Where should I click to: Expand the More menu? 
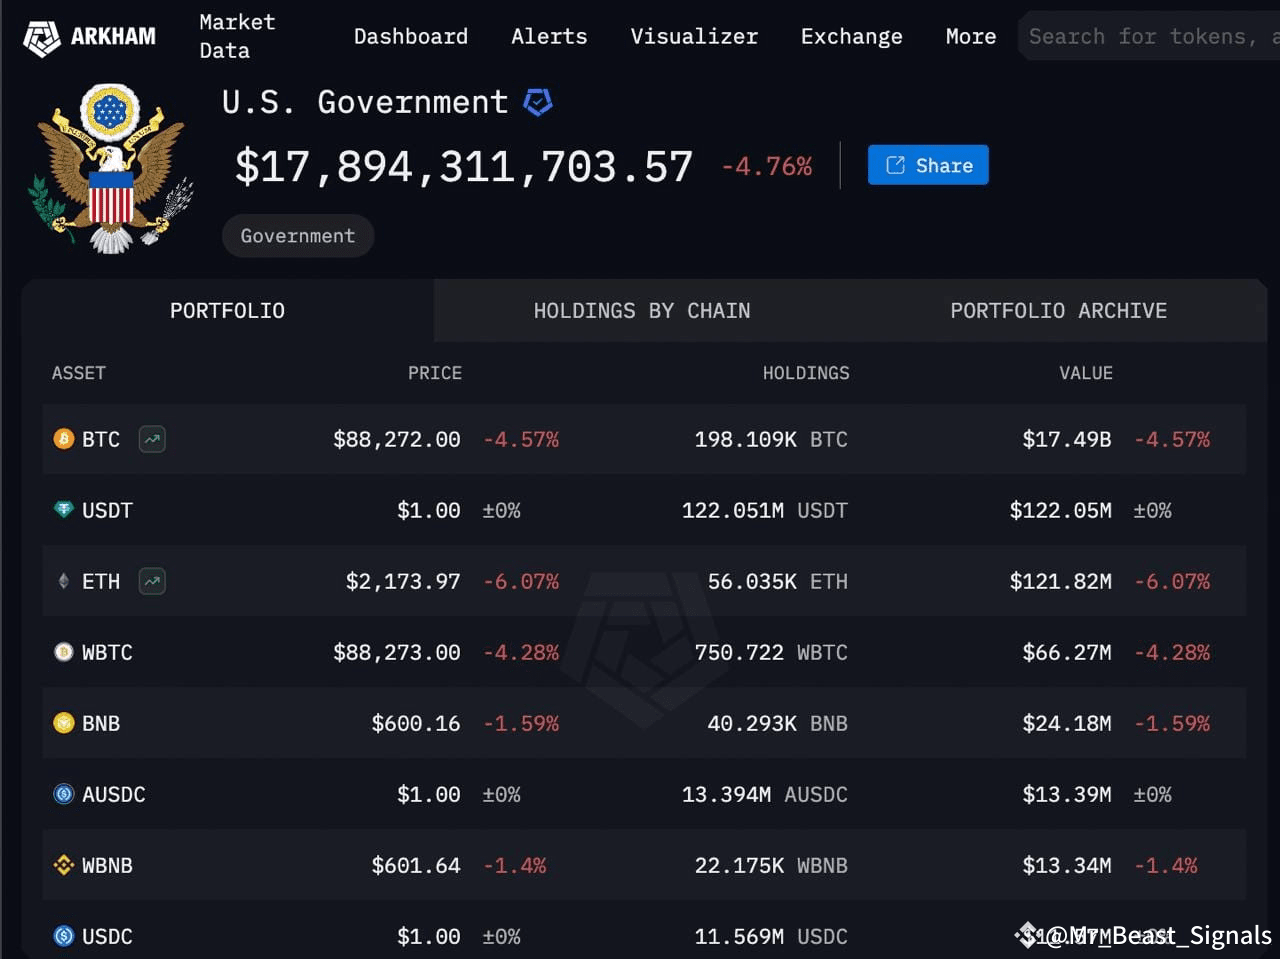click(971, 36)
